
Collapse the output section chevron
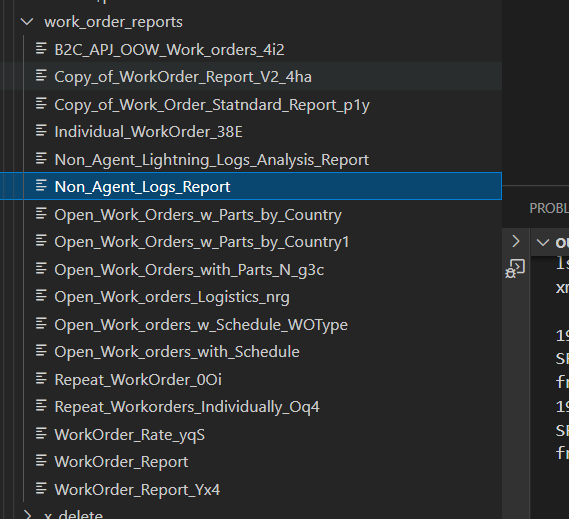[x=543, y=242]
